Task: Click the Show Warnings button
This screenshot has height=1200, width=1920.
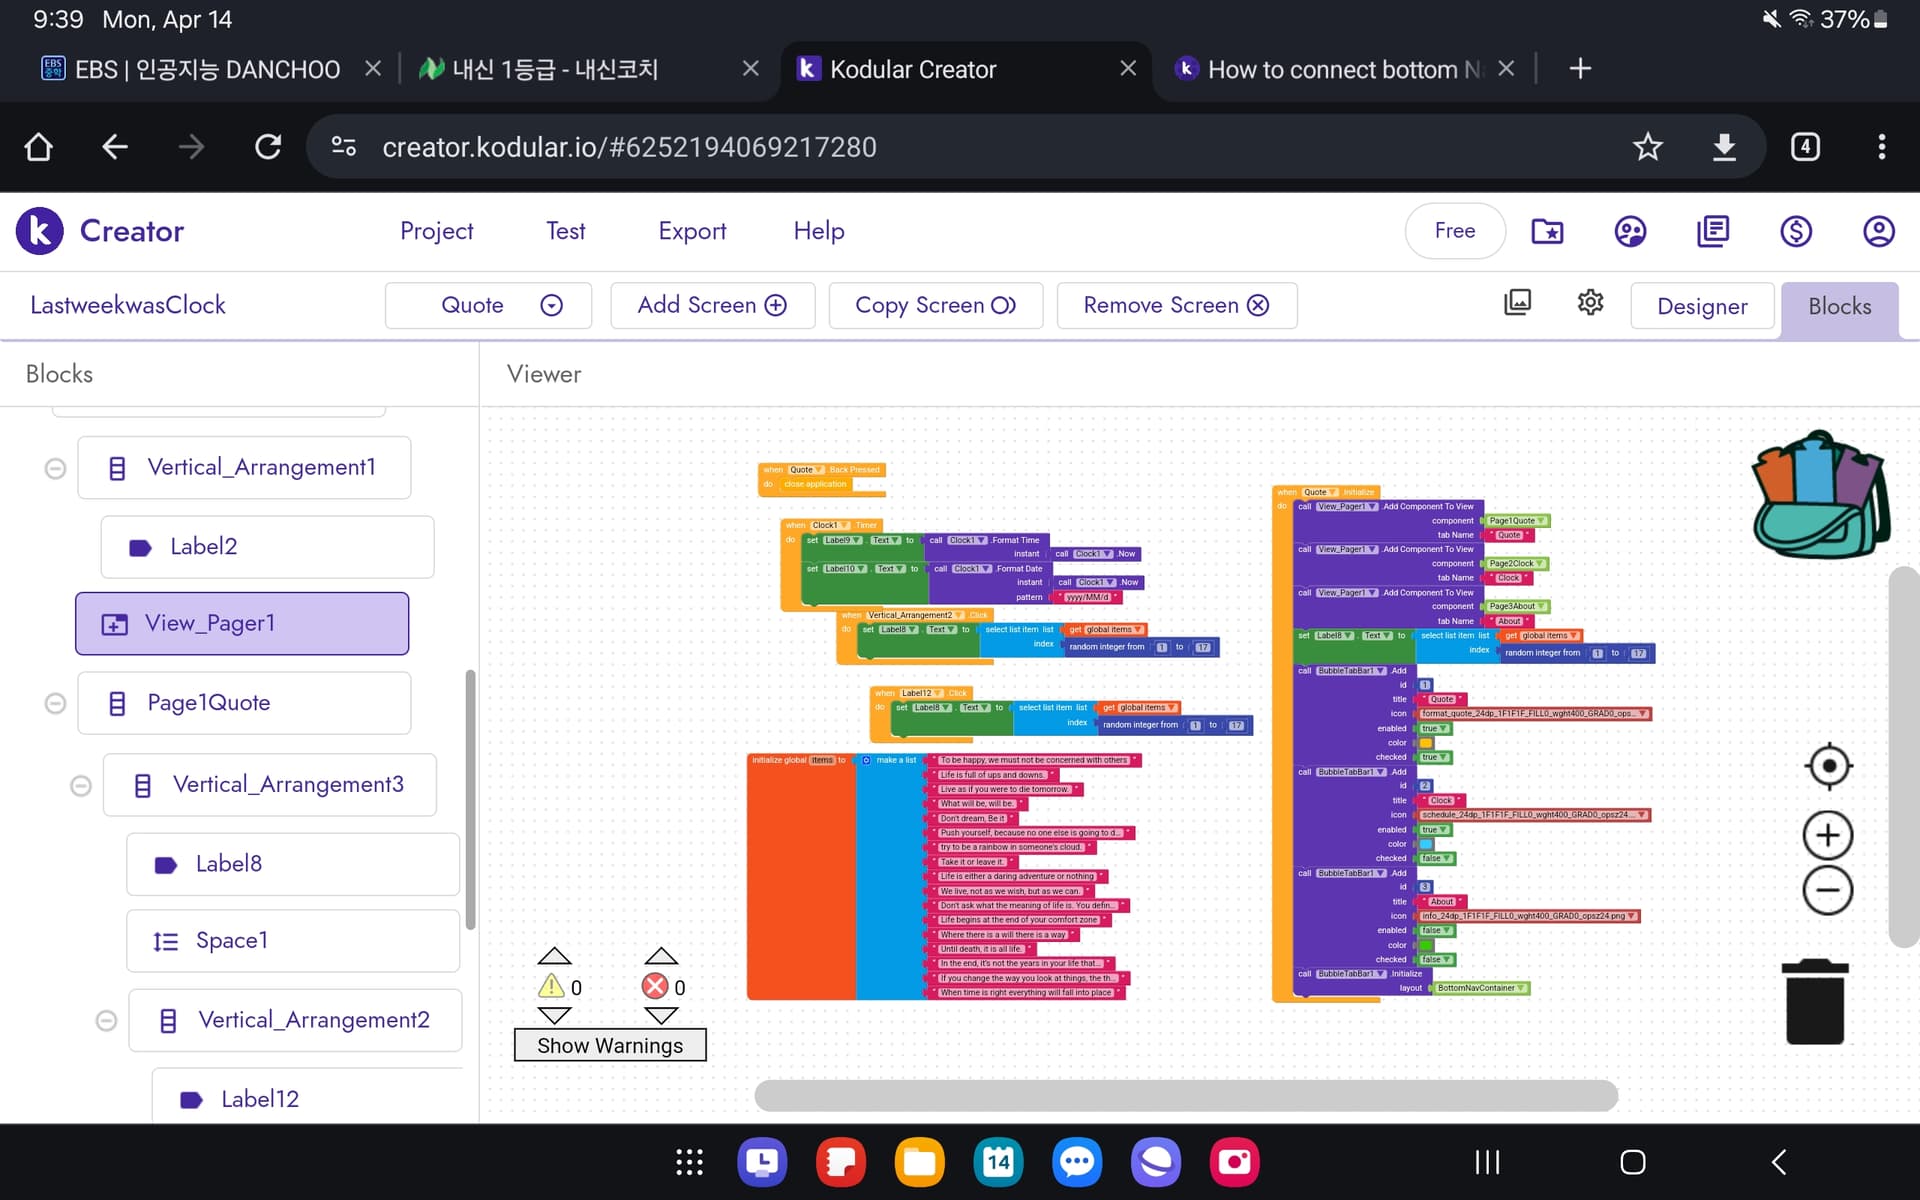Action: click(610, 1045)
